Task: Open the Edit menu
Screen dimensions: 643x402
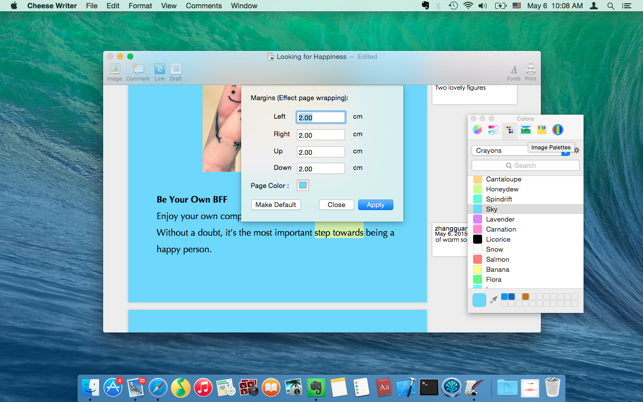Action: (x=113, y=6)
